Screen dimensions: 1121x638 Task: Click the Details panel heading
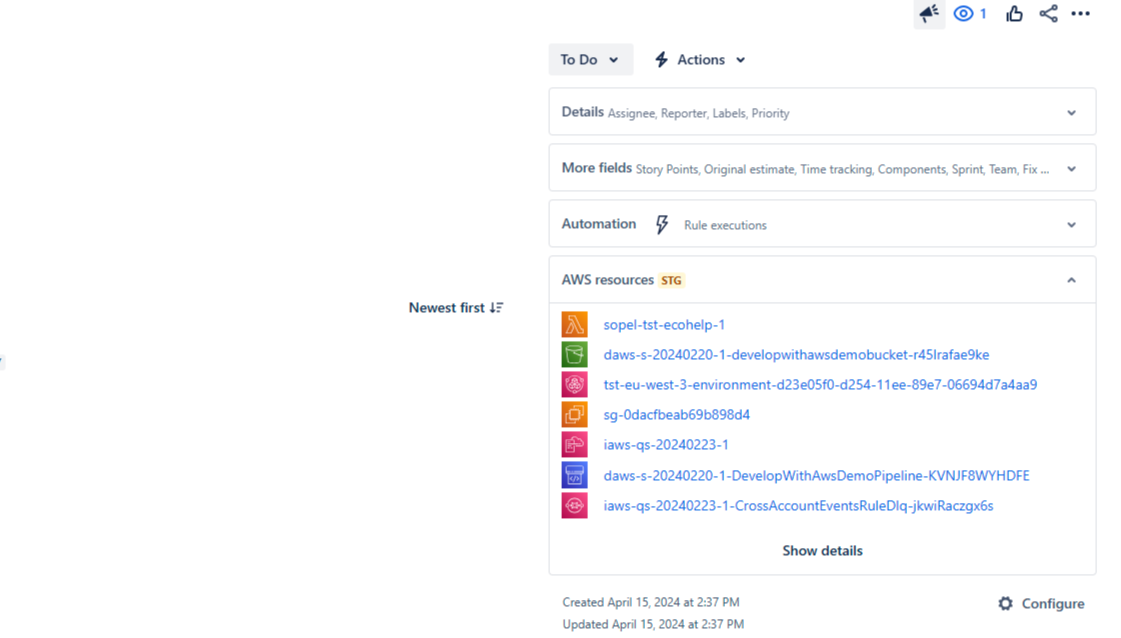(582, 112)
